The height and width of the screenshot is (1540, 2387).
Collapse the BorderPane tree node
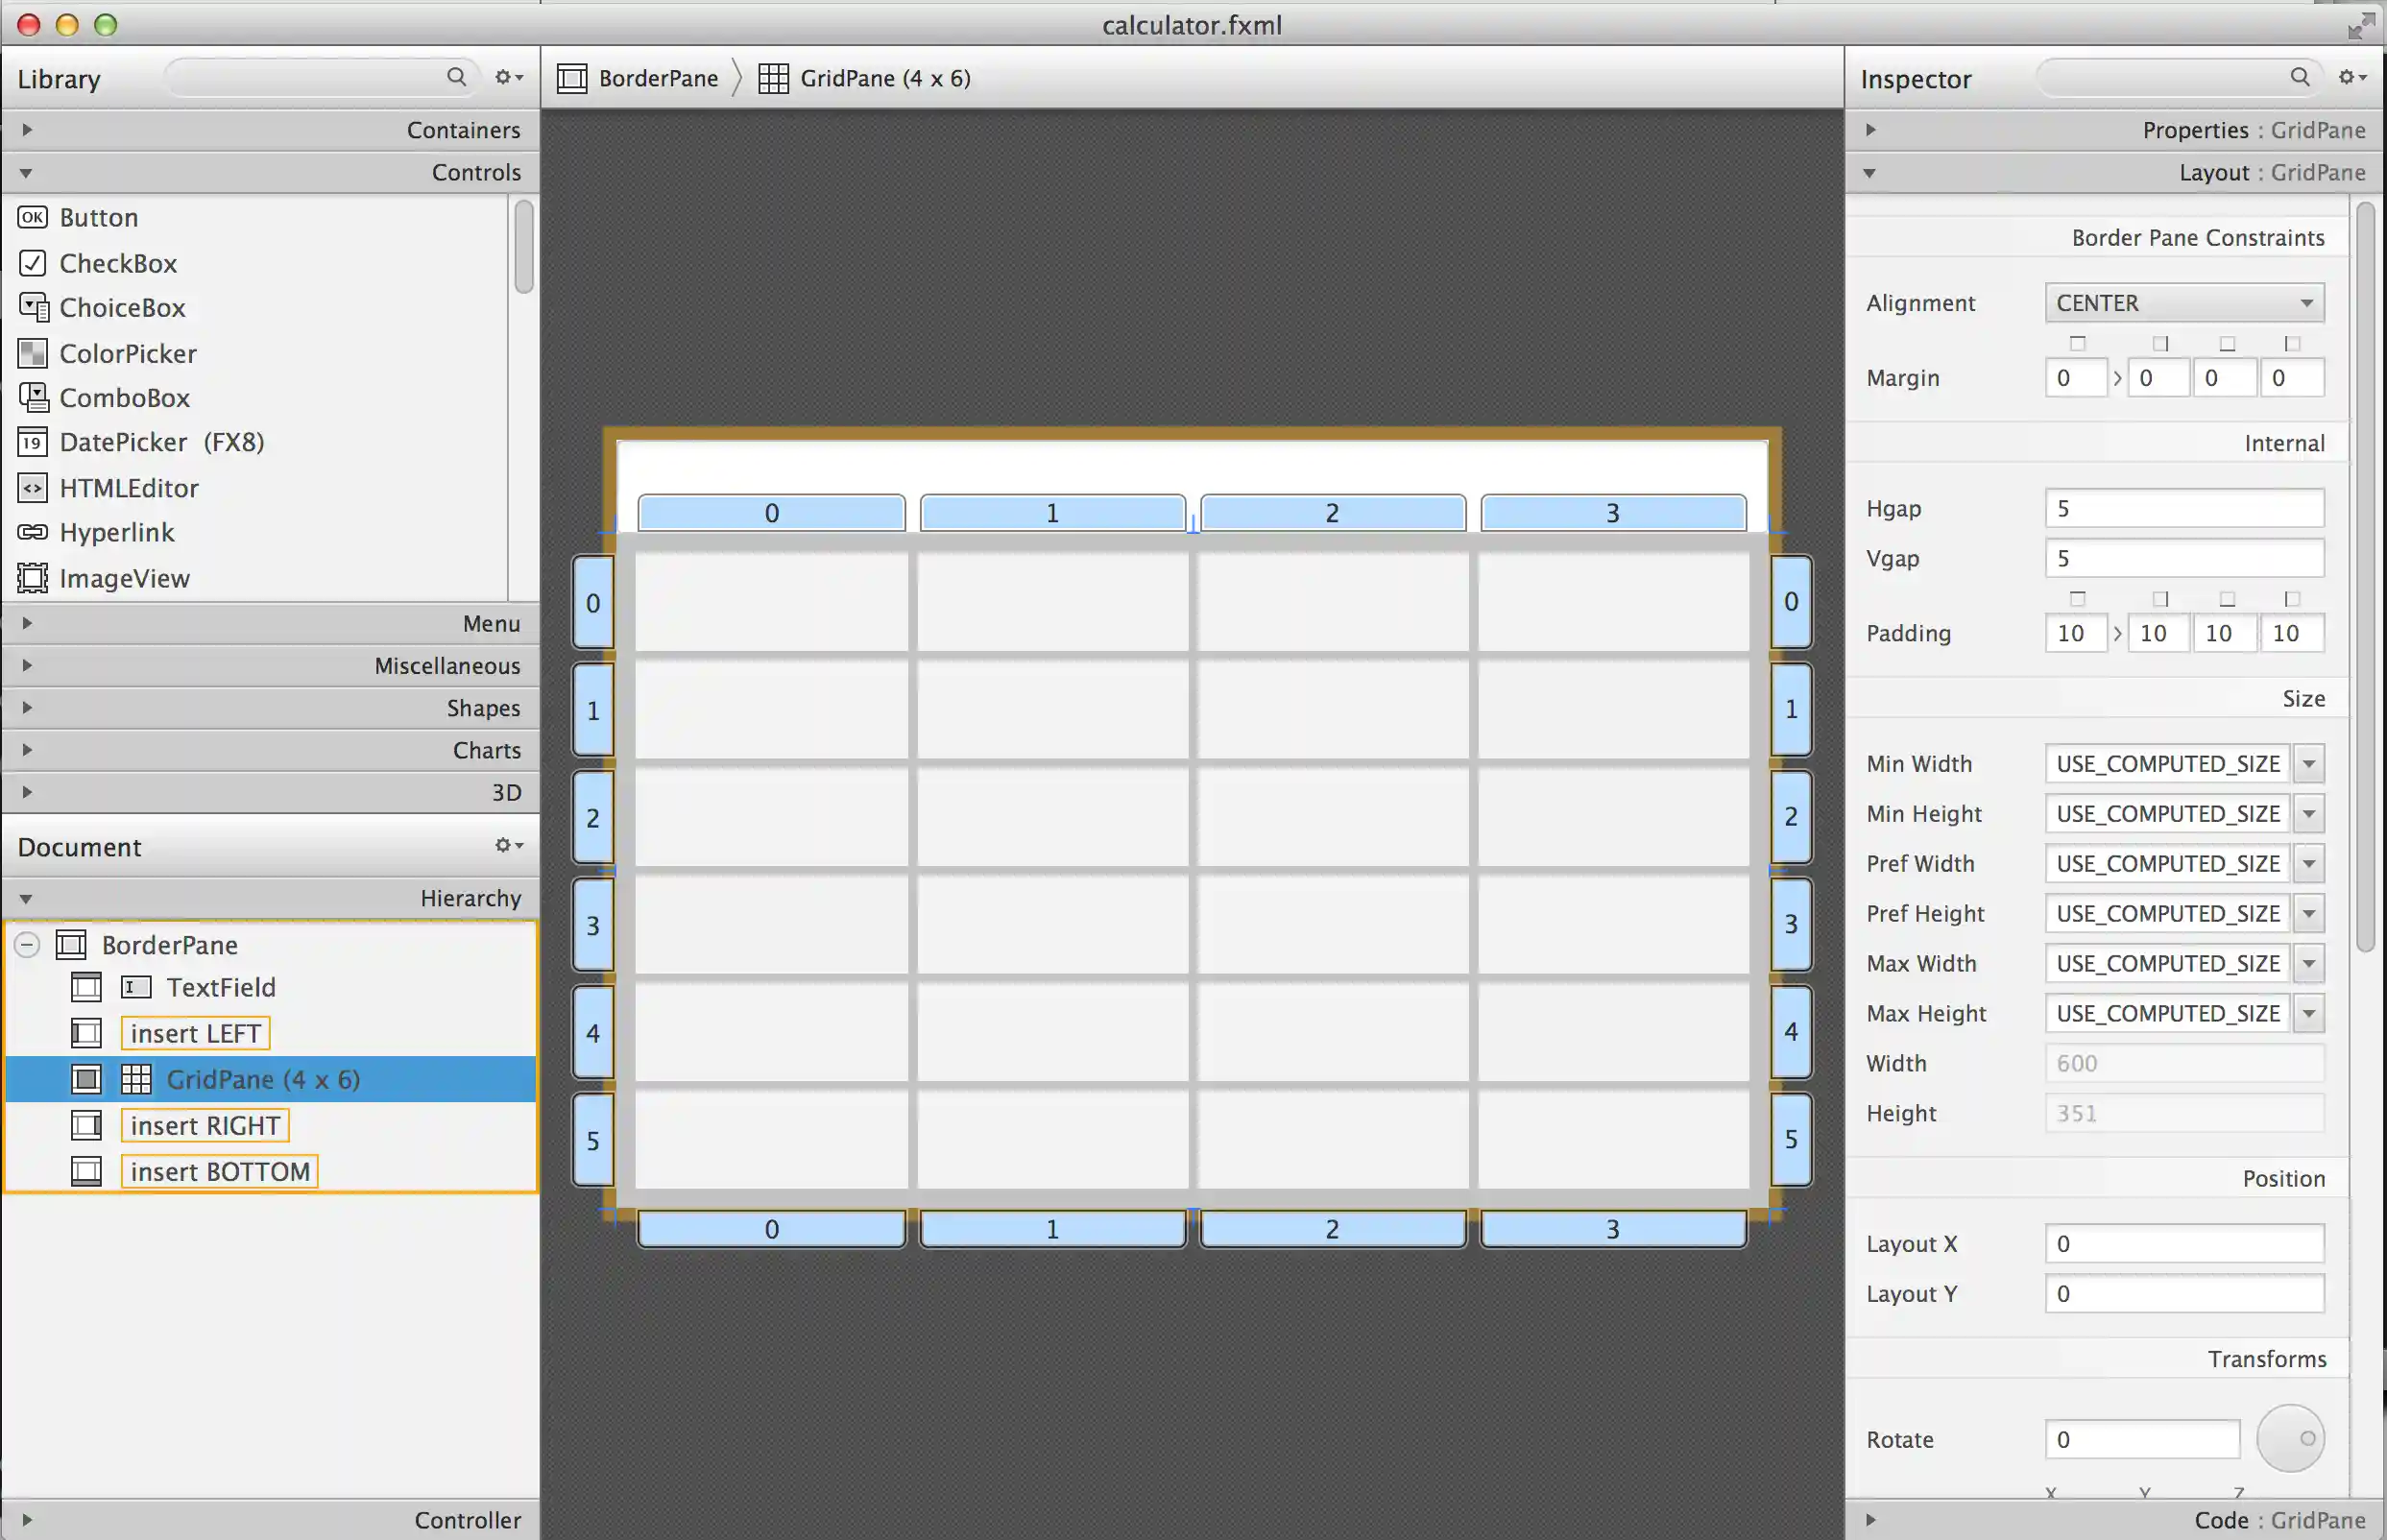27,944
